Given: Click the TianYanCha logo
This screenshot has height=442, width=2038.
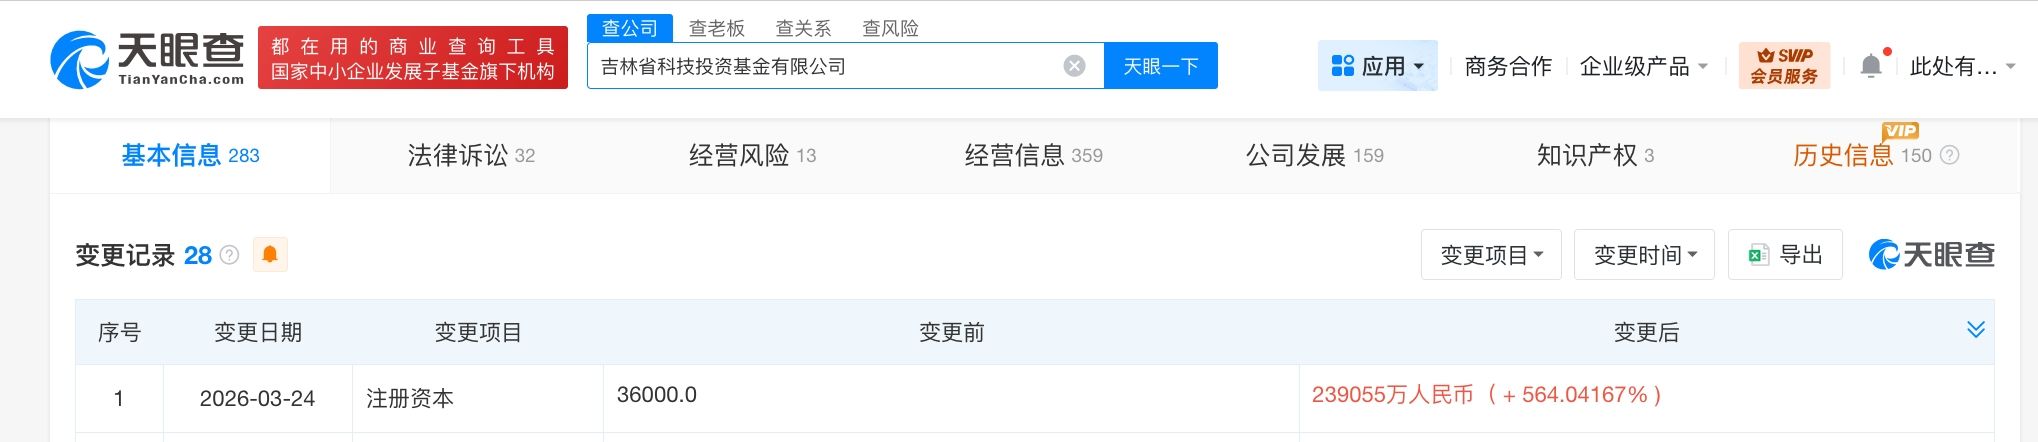Looking at the screenshot, I should 148,59.
